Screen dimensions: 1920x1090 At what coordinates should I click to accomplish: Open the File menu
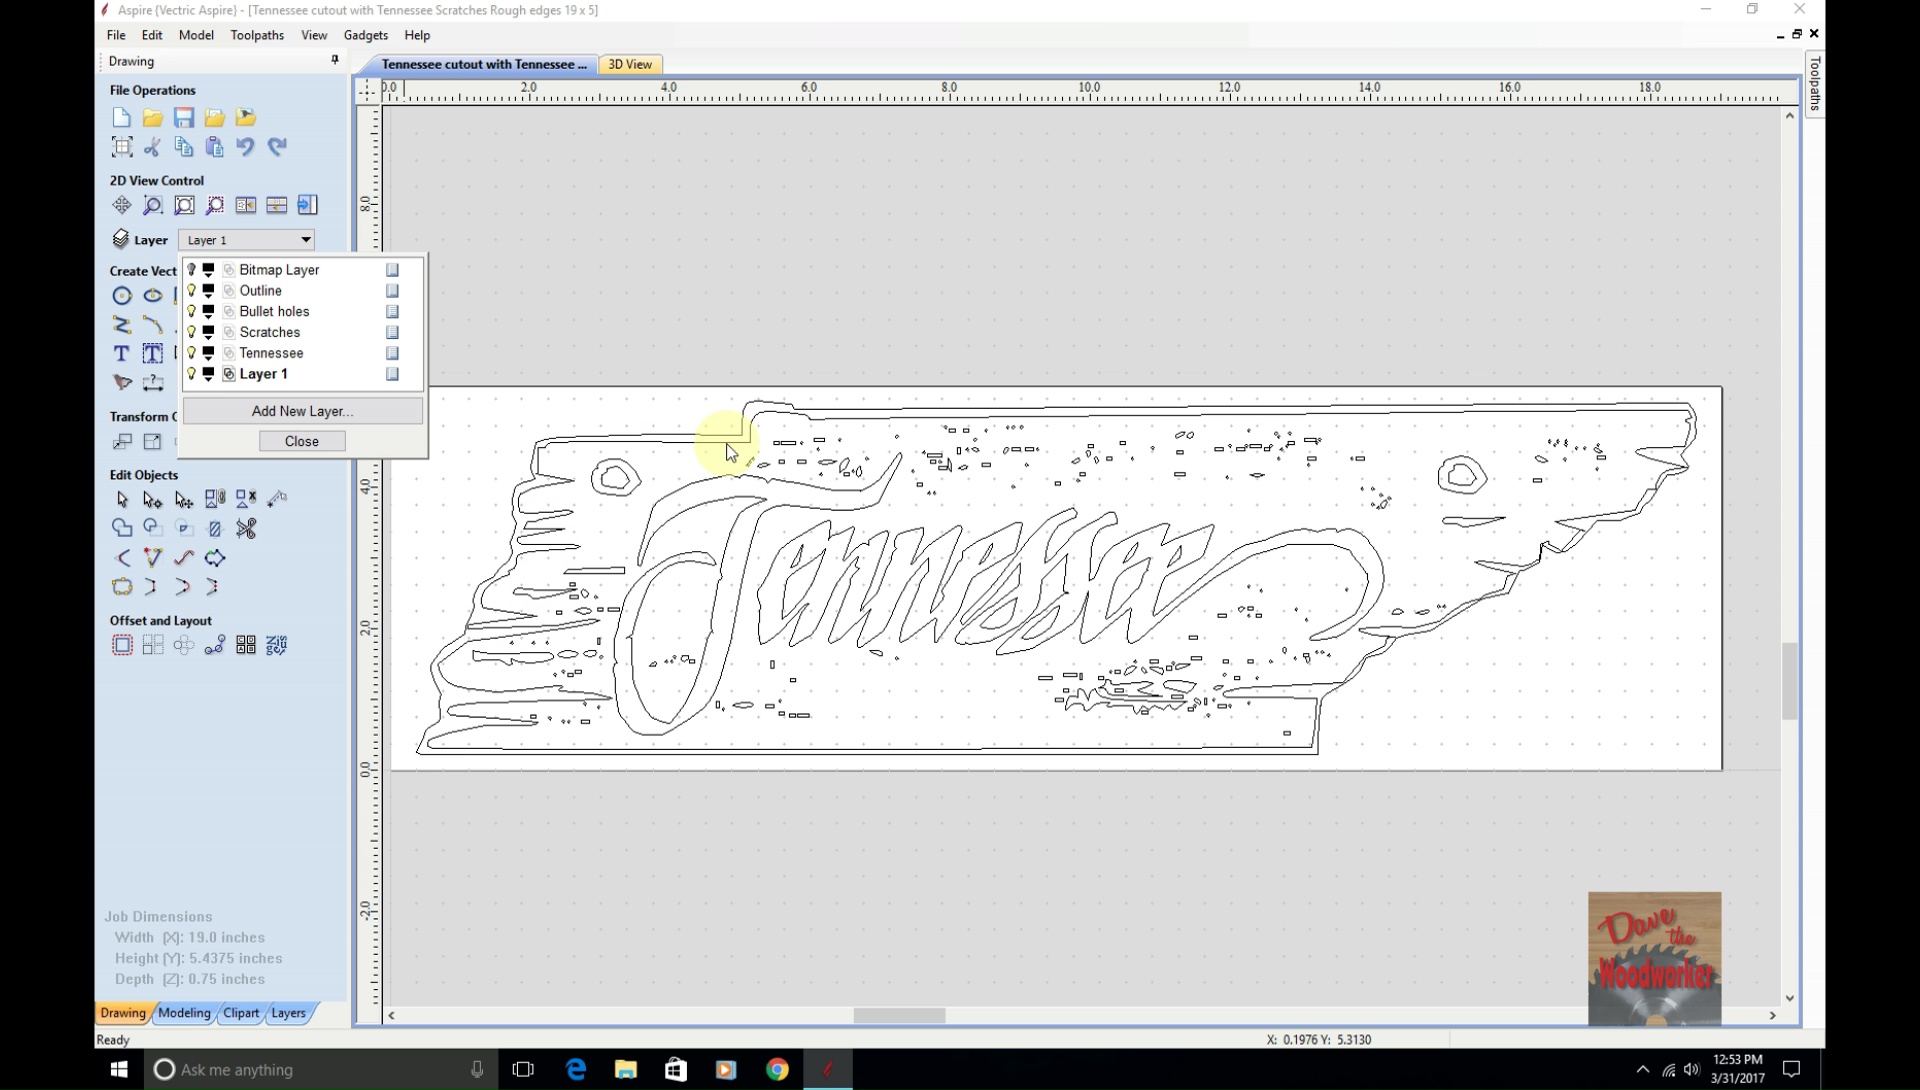point(116,35)
